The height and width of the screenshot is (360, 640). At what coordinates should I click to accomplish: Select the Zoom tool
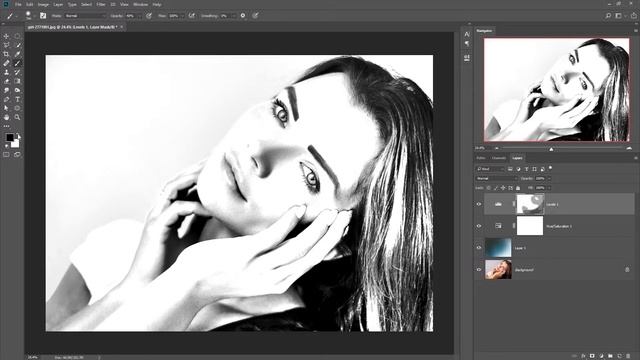pos(18,117)
